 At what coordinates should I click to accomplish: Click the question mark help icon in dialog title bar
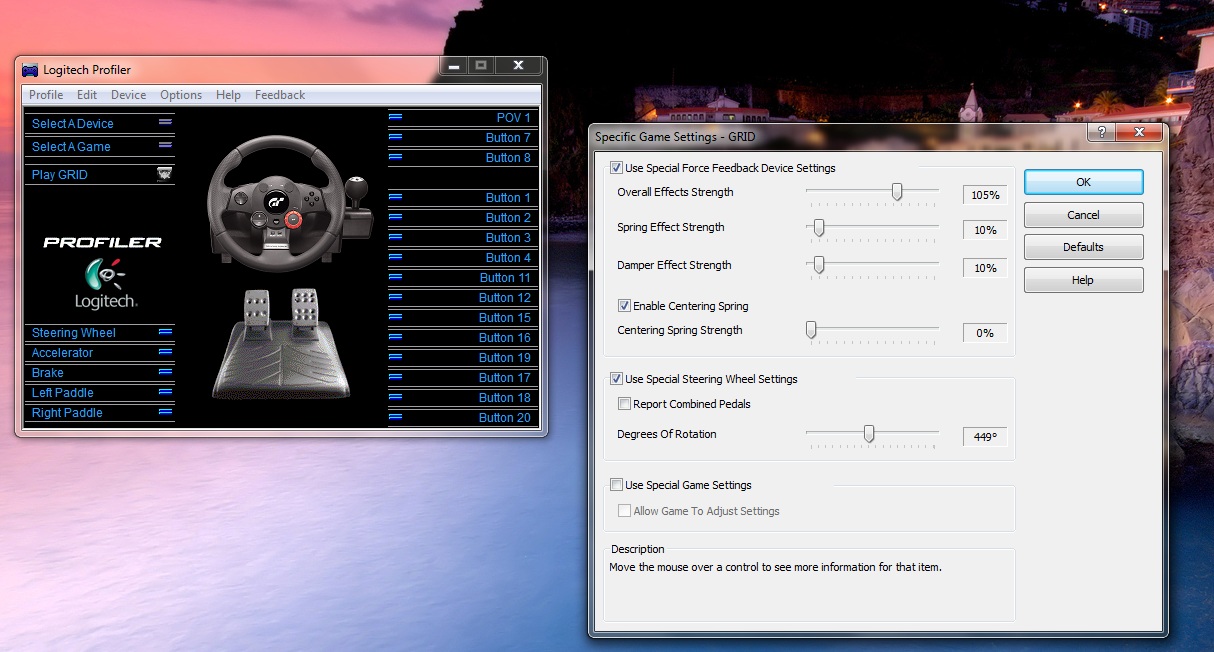tap(1103, 133)
